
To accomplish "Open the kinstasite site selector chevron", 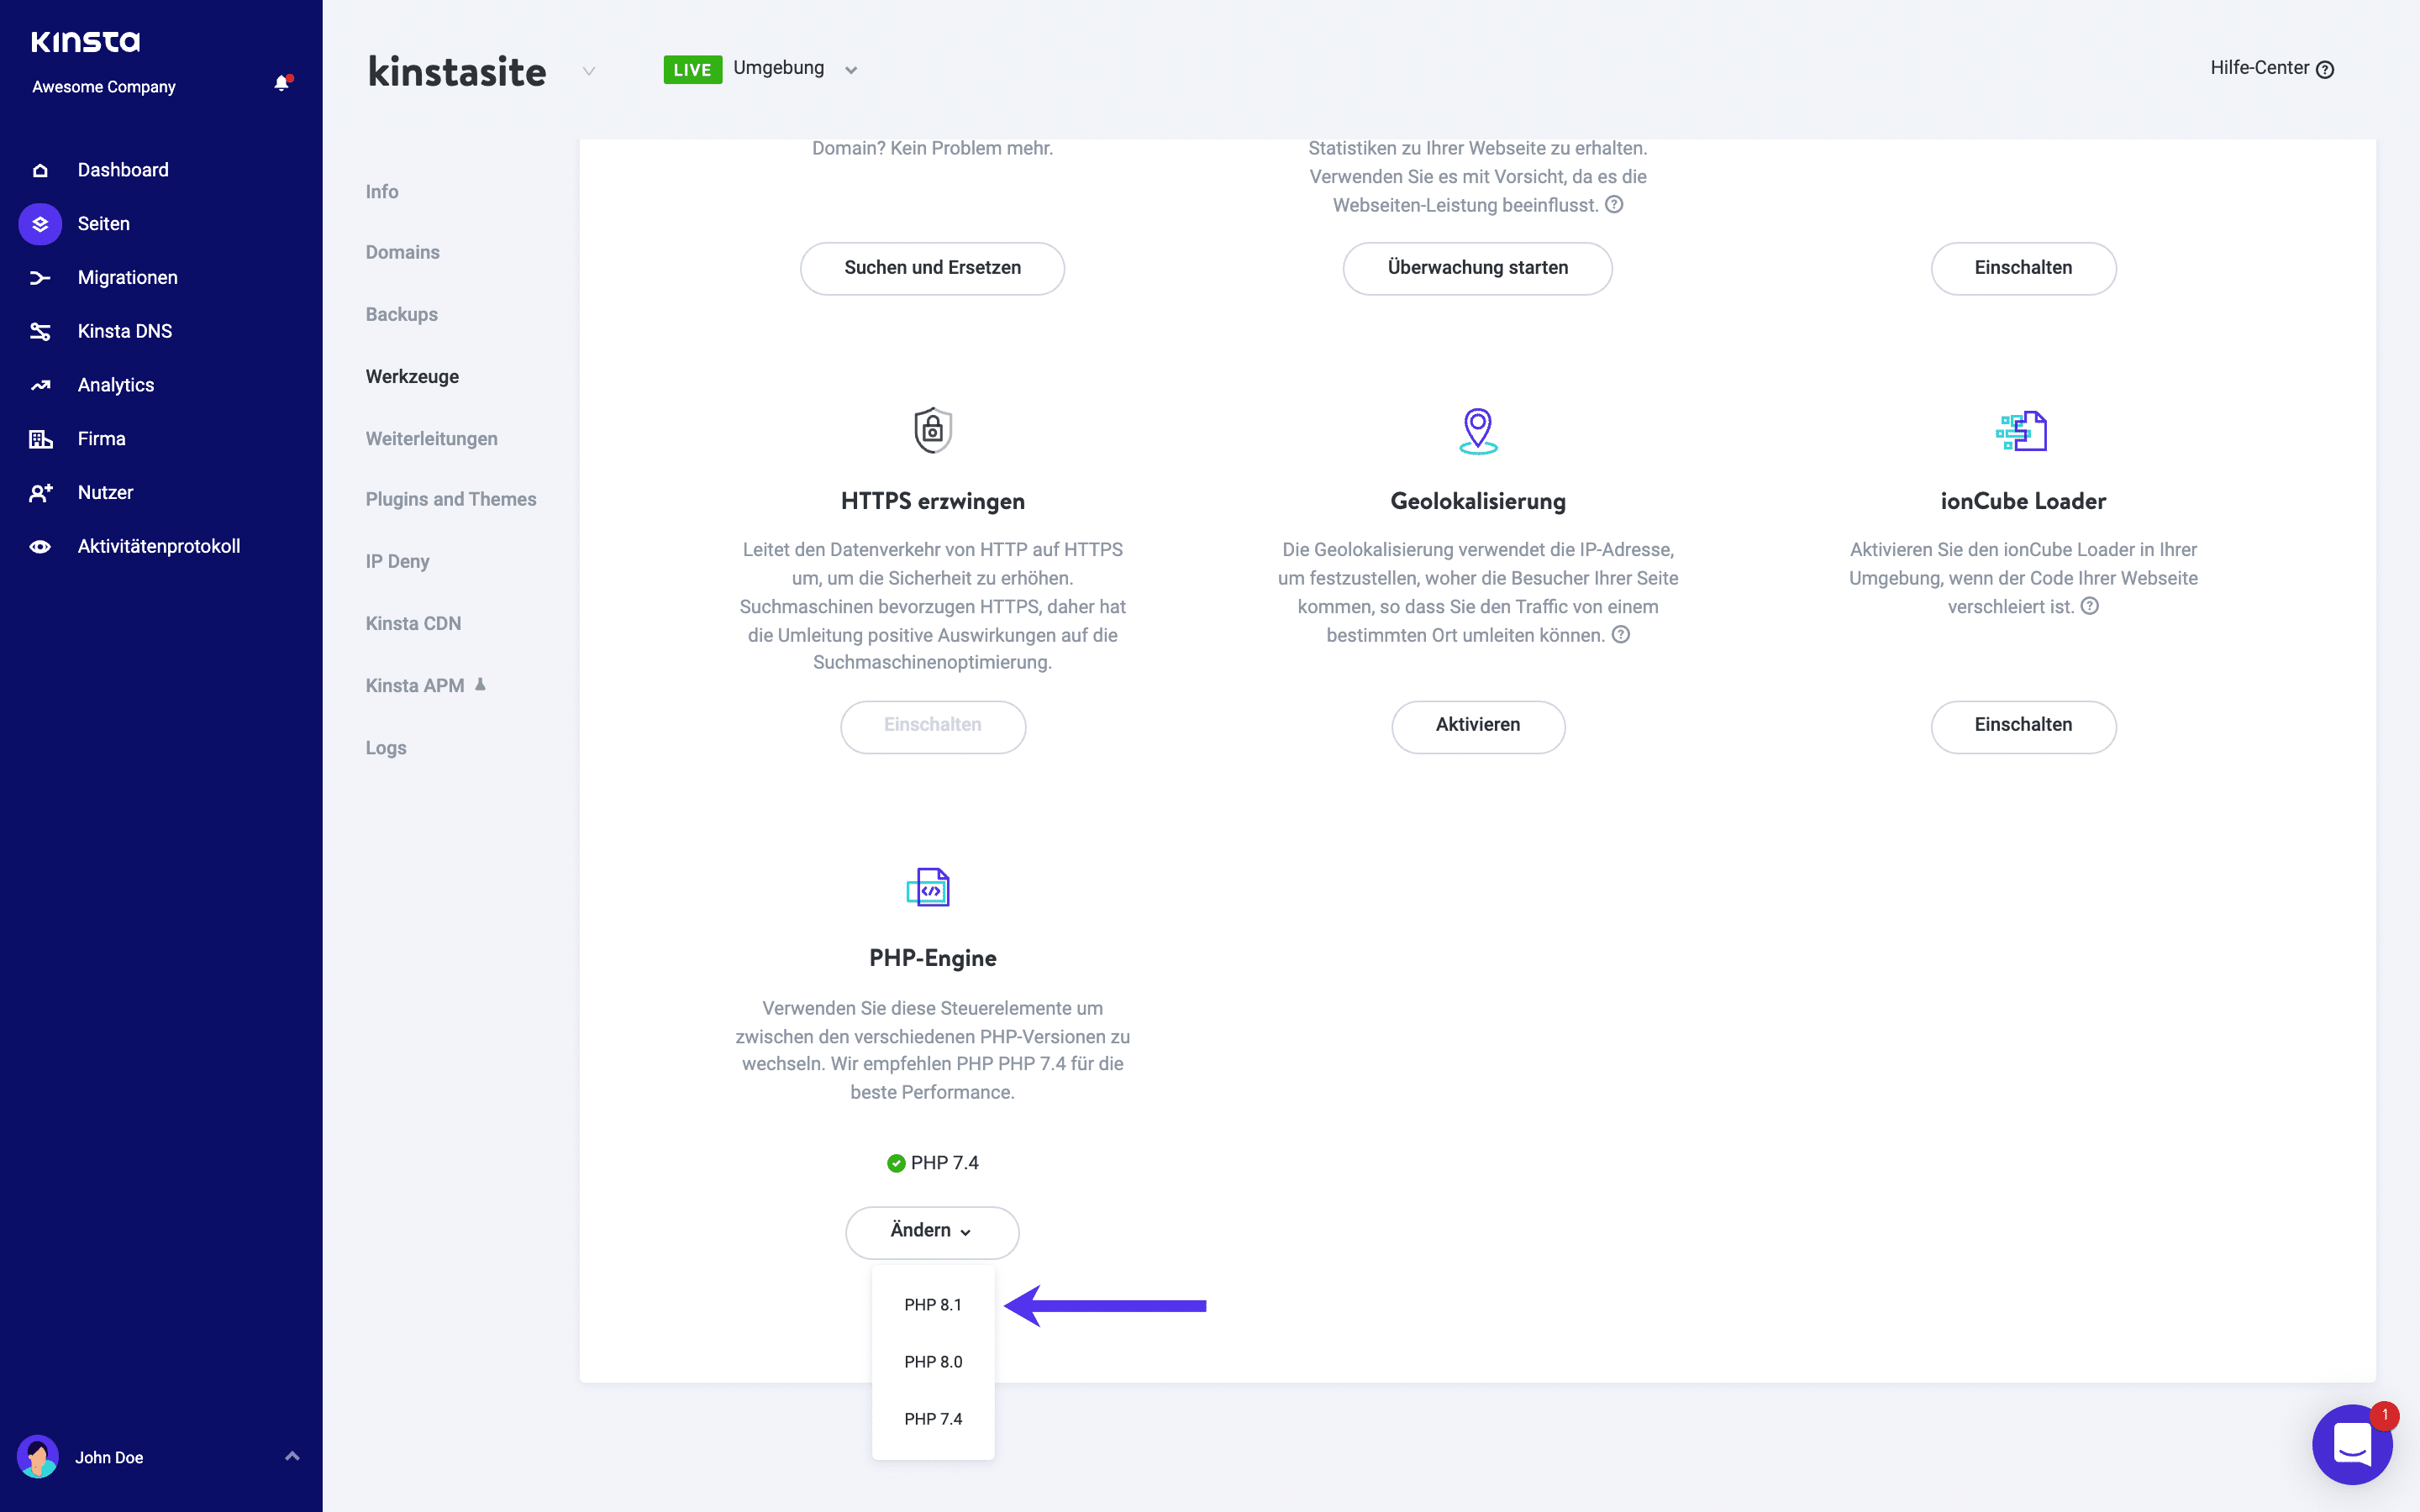I will [589, 71].
